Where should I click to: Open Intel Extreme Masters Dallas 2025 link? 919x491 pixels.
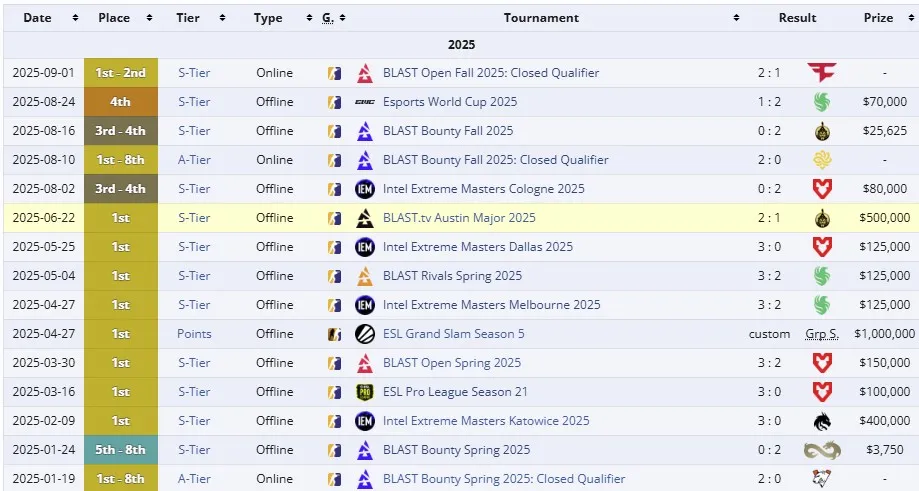coord(478,247)
